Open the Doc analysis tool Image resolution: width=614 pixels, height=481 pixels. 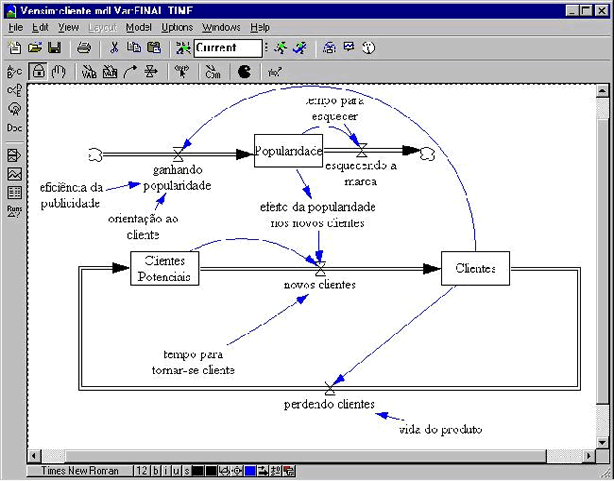(x=14, y=128)
